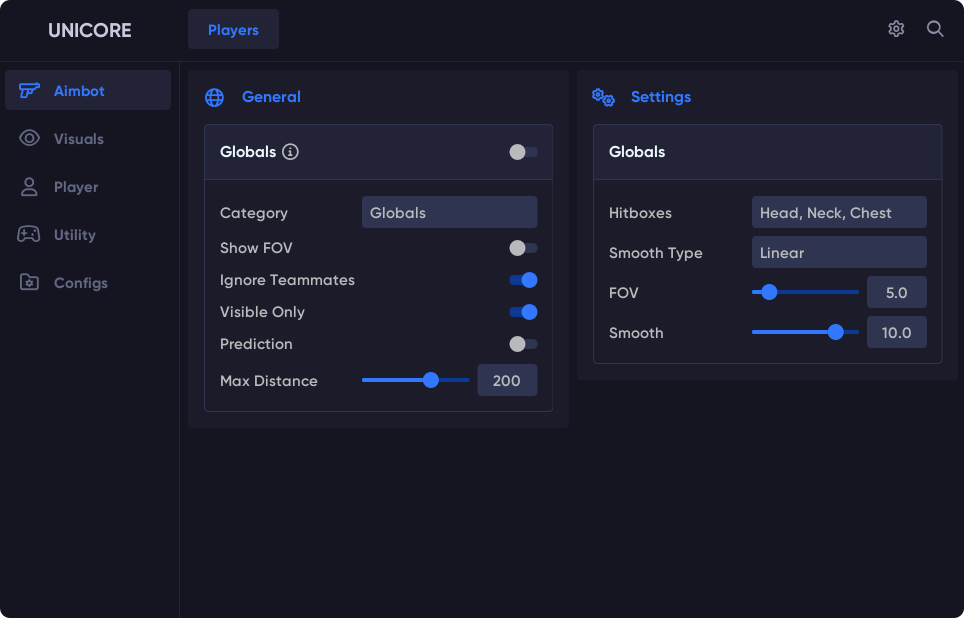Click the folder icon for Configs
The width and height of the screenshot is (964, 618).
pyautogui.click(x=29, y=282)
